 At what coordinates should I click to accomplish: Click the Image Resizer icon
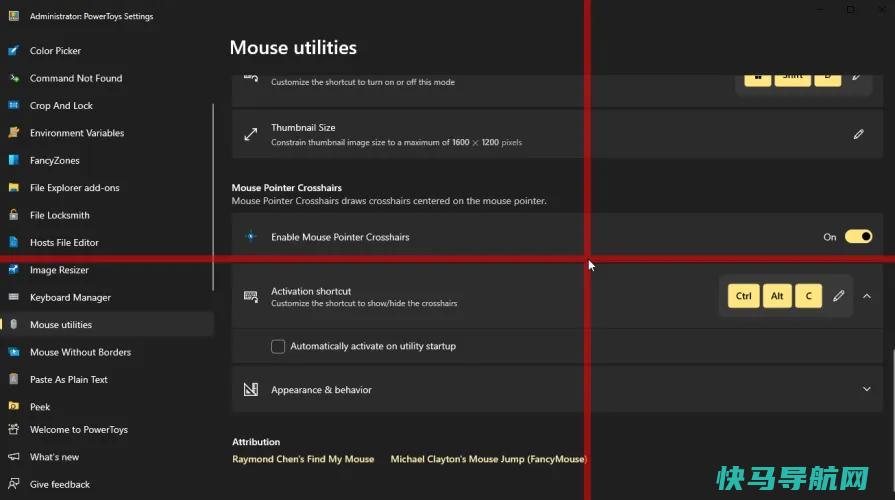[14, 269]
